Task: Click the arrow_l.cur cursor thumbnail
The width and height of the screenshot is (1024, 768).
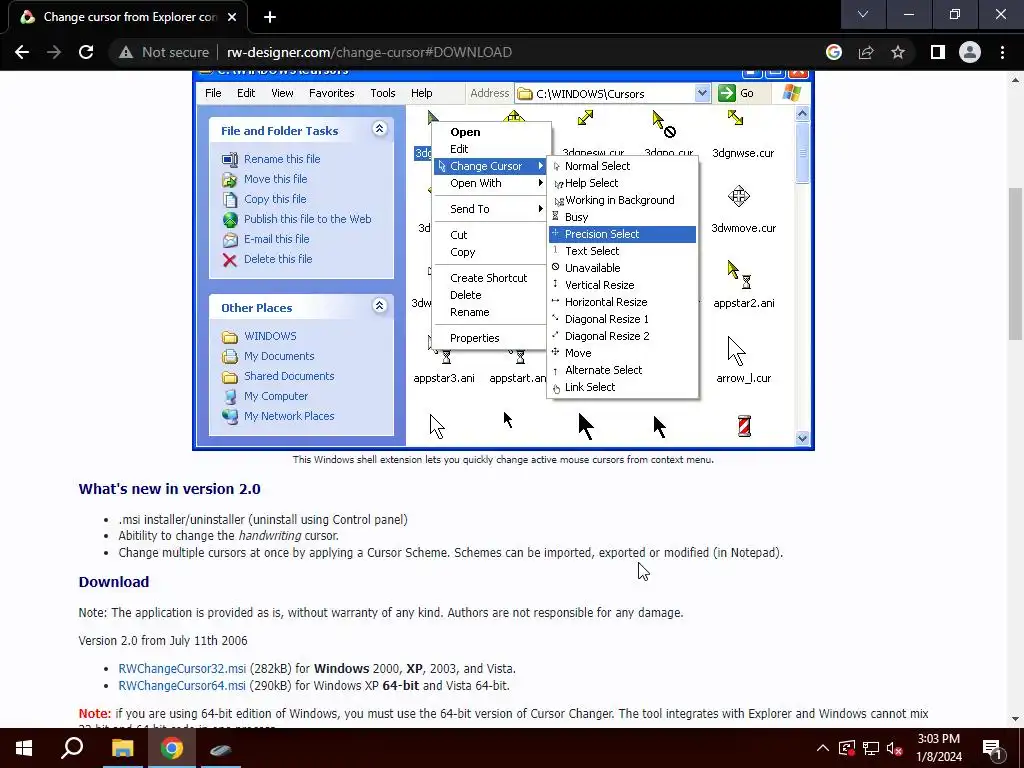Action: 737,351
